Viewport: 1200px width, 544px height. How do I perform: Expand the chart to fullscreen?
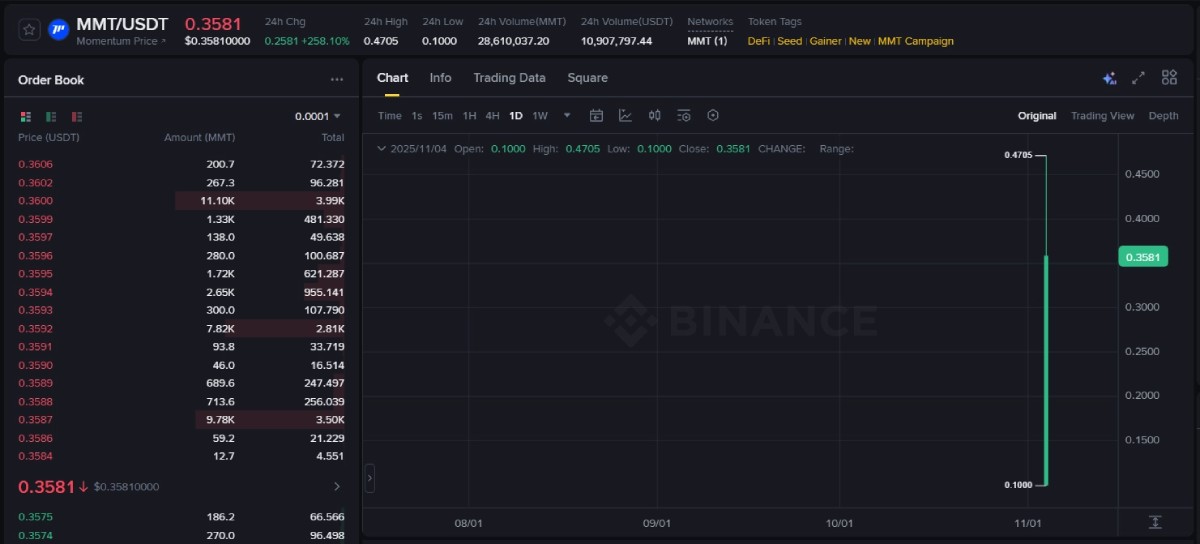point(1138,78)
